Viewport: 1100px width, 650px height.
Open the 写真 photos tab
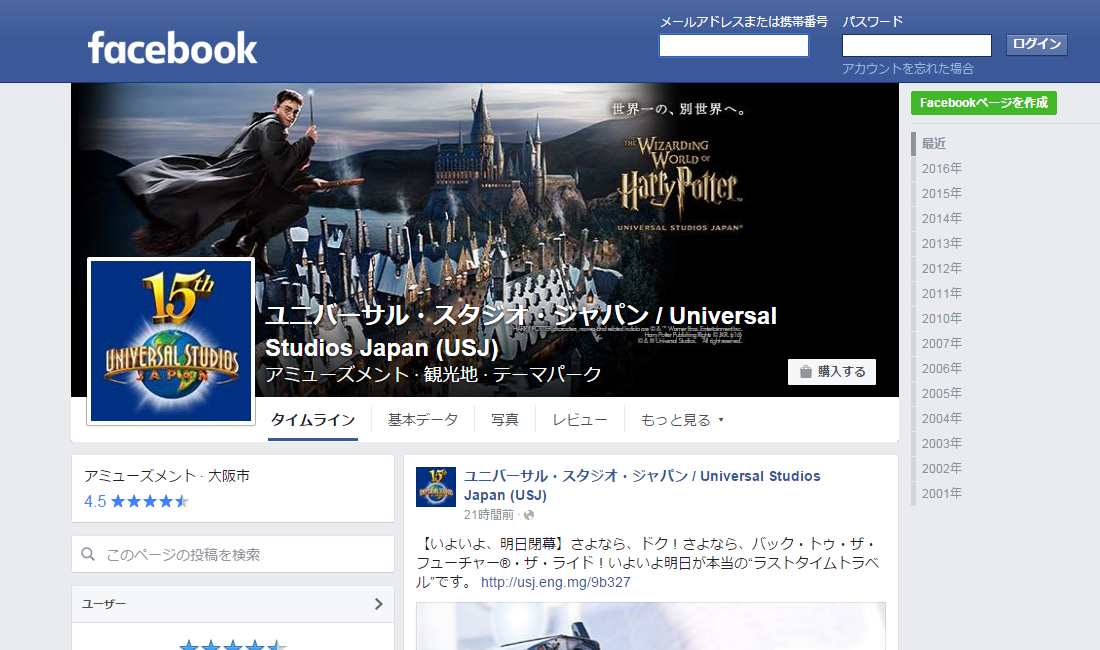[504, 420]
